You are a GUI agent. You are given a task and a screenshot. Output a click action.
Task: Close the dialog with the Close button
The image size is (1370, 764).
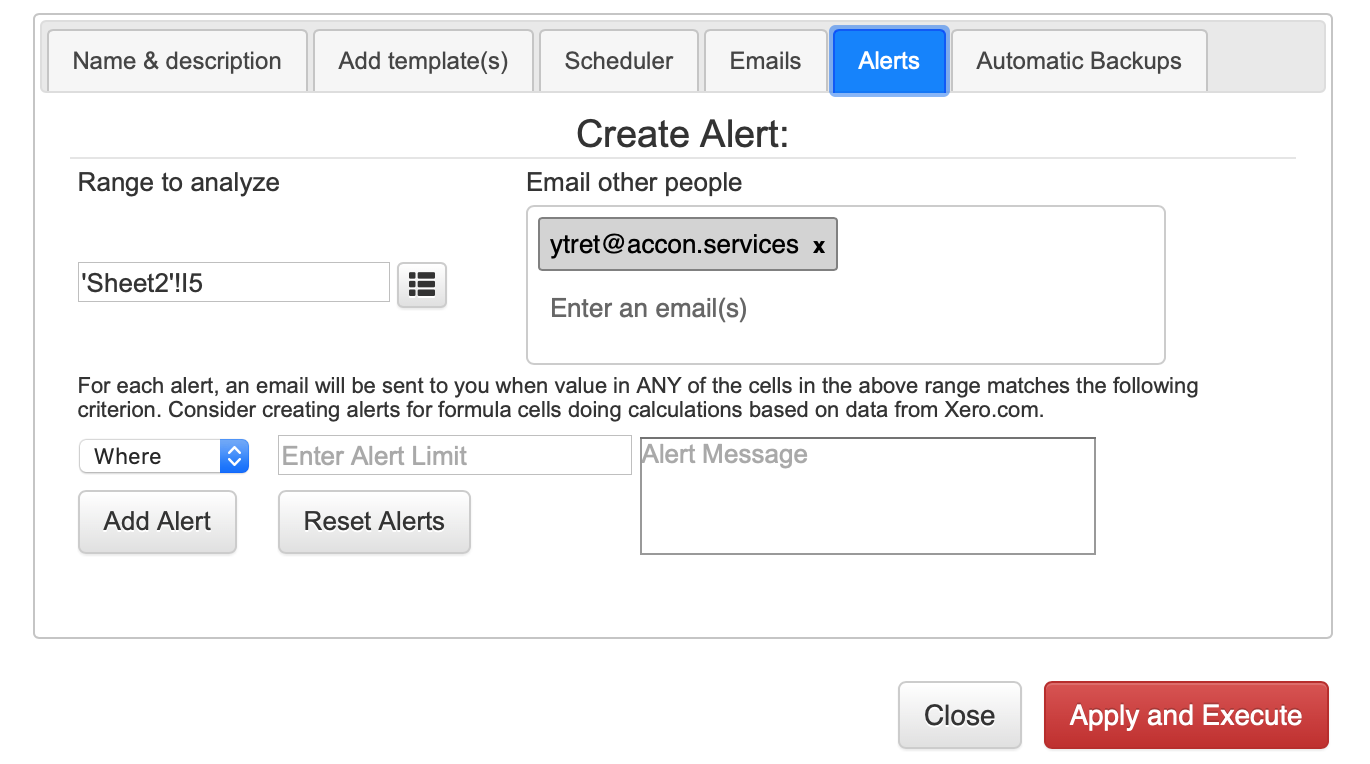point(959,715)
